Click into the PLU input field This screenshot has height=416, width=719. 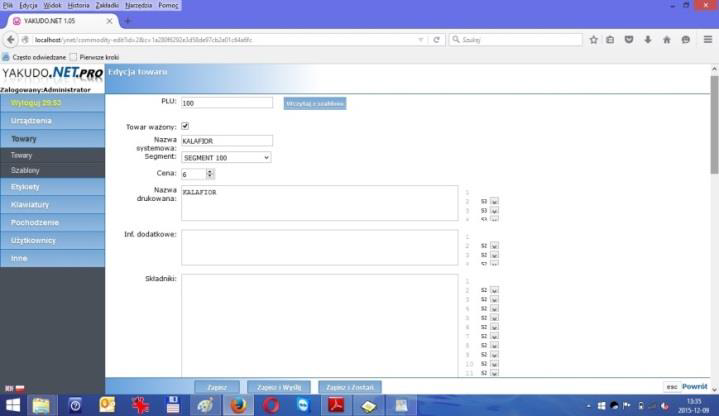(x=226, y=102)
